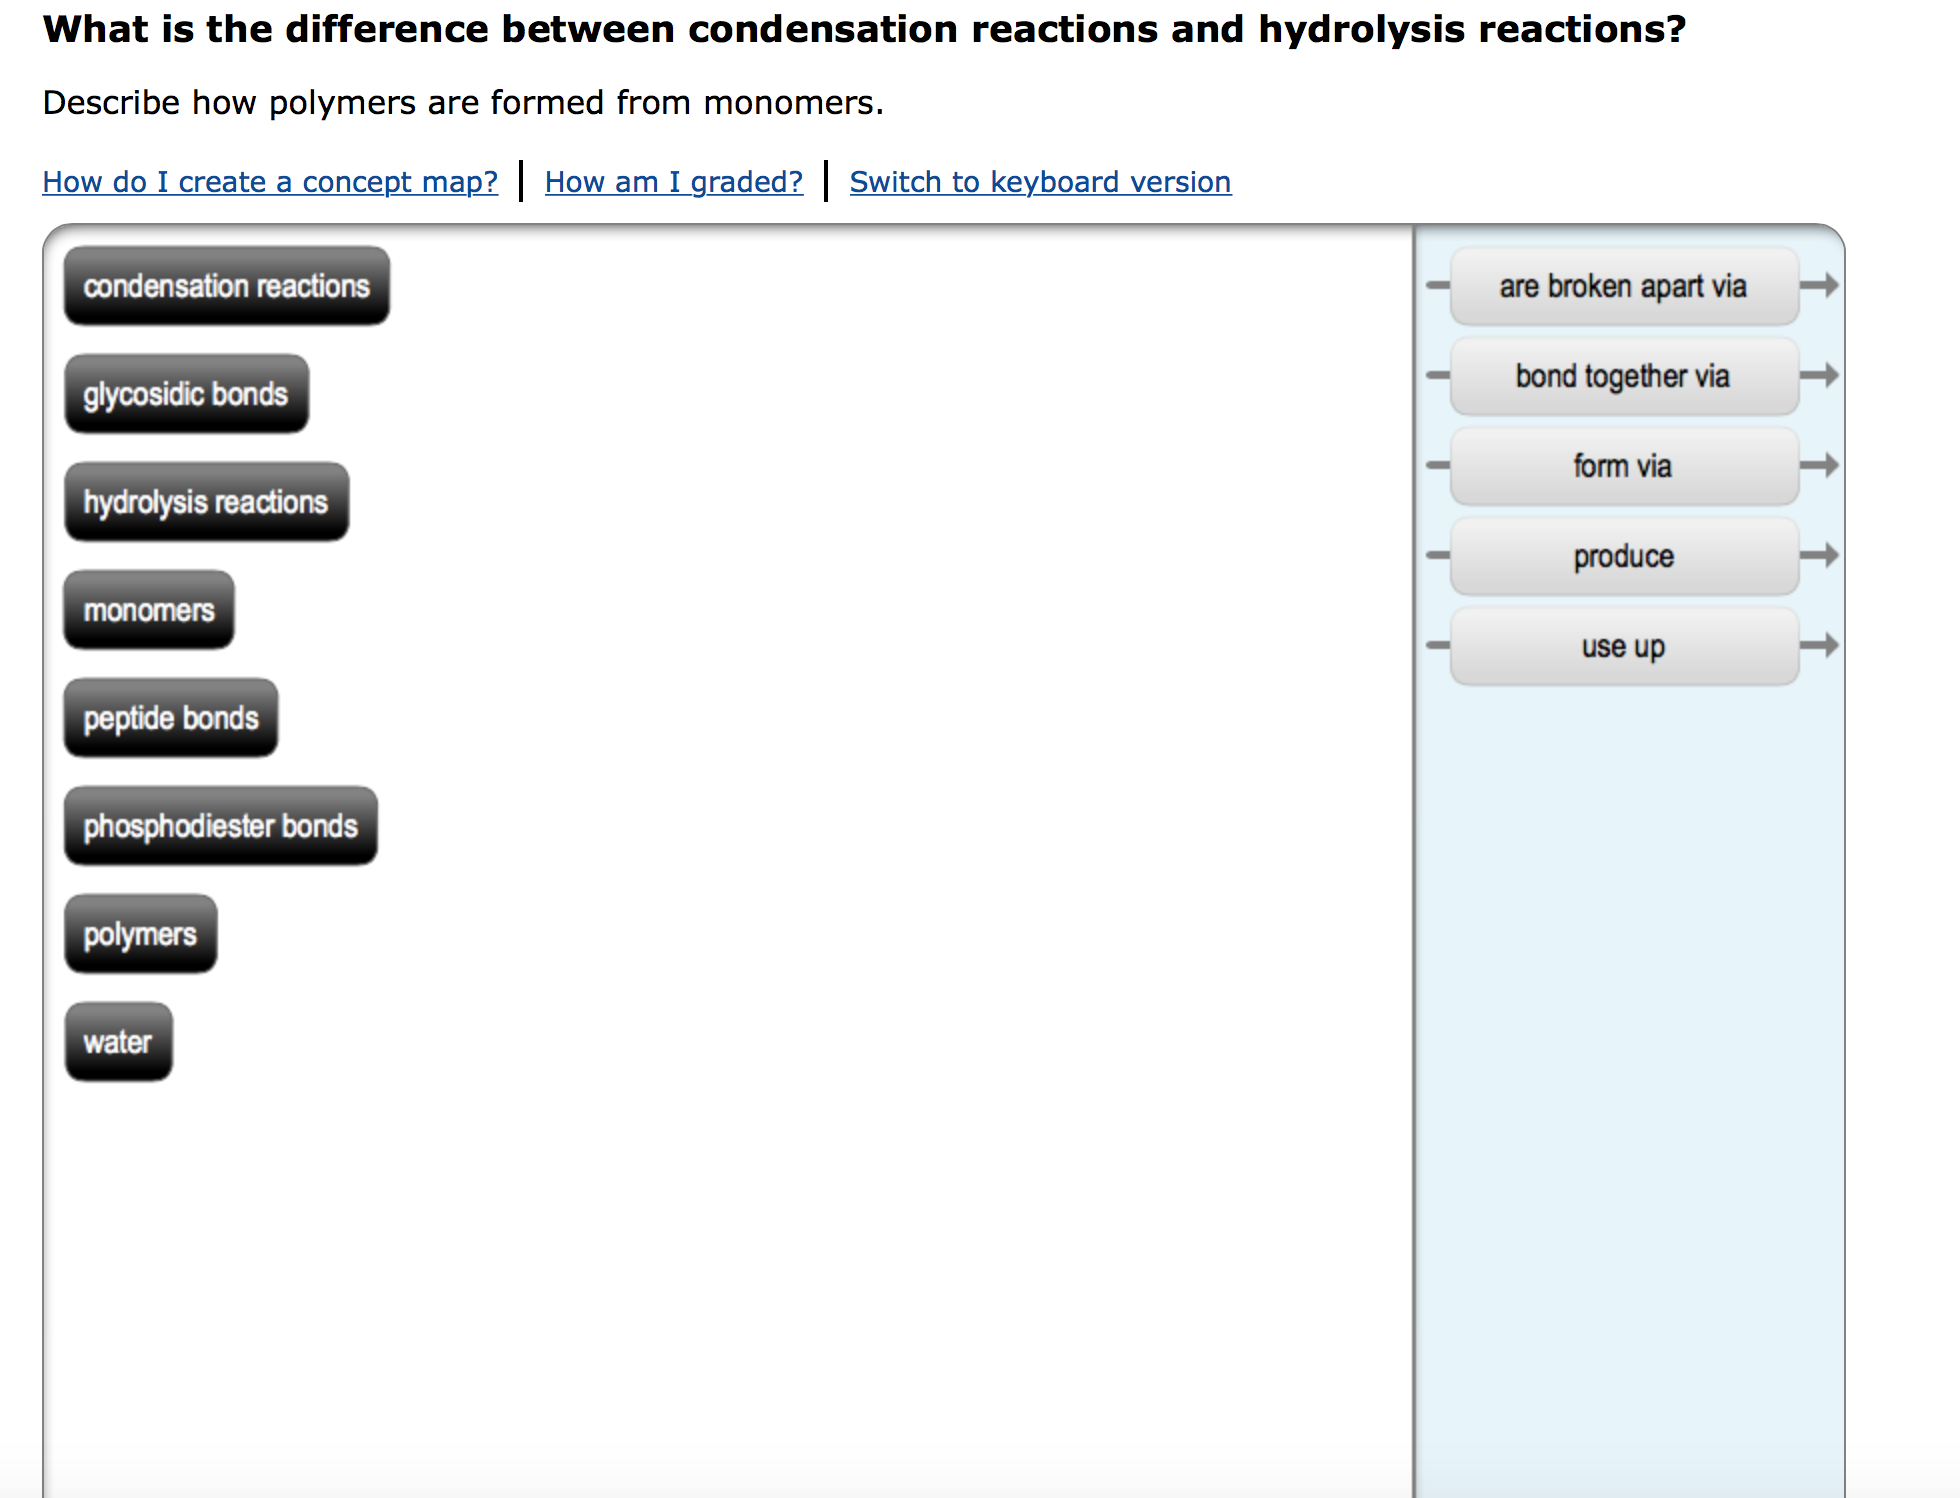
Task: Pick the 'bond together via' linking phrase
Action: click(1624, 376)
